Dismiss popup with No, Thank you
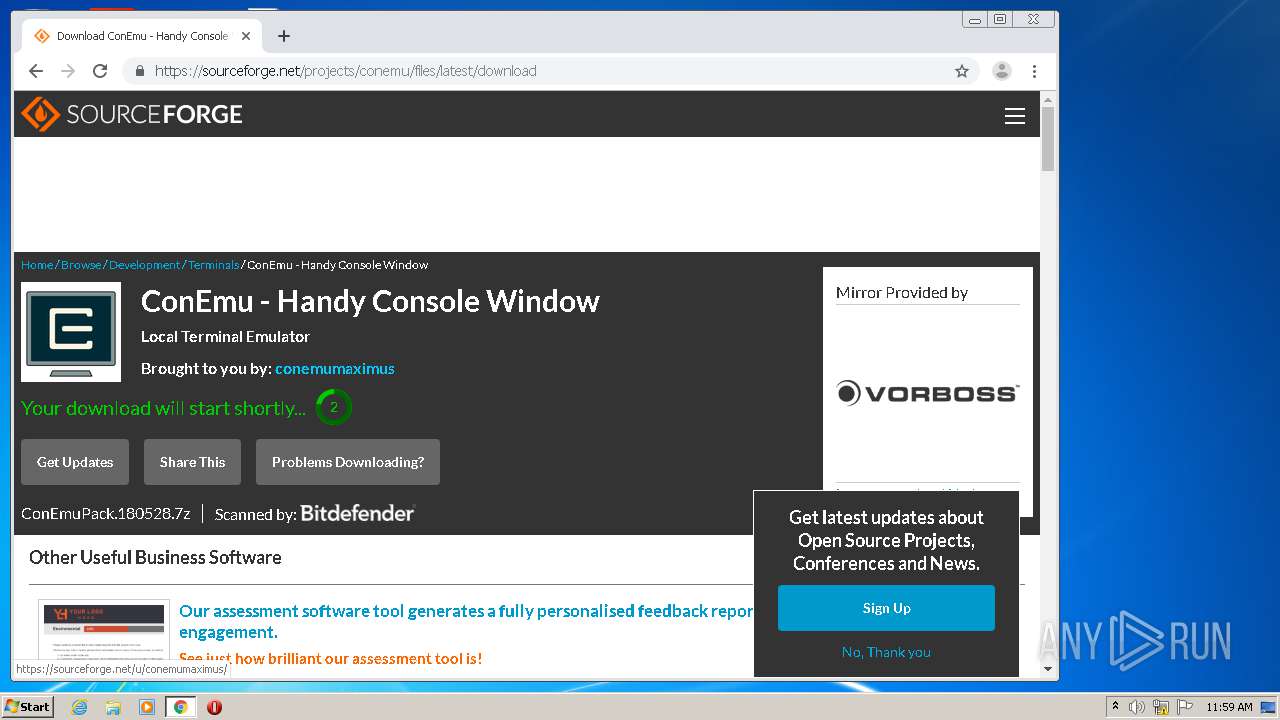Image resolution: width=1280 pixels, height=720 pixels. tap(886, 652)
